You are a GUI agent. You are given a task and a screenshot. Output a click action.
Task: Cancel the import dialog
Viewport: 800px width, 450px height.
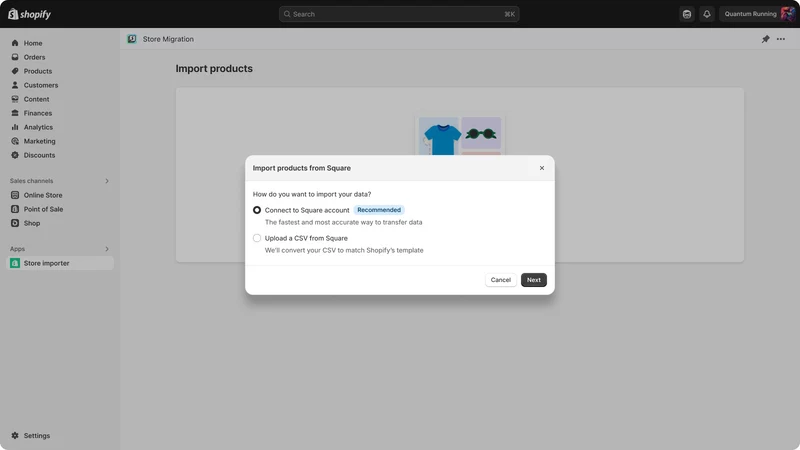(x=501, y=280)
